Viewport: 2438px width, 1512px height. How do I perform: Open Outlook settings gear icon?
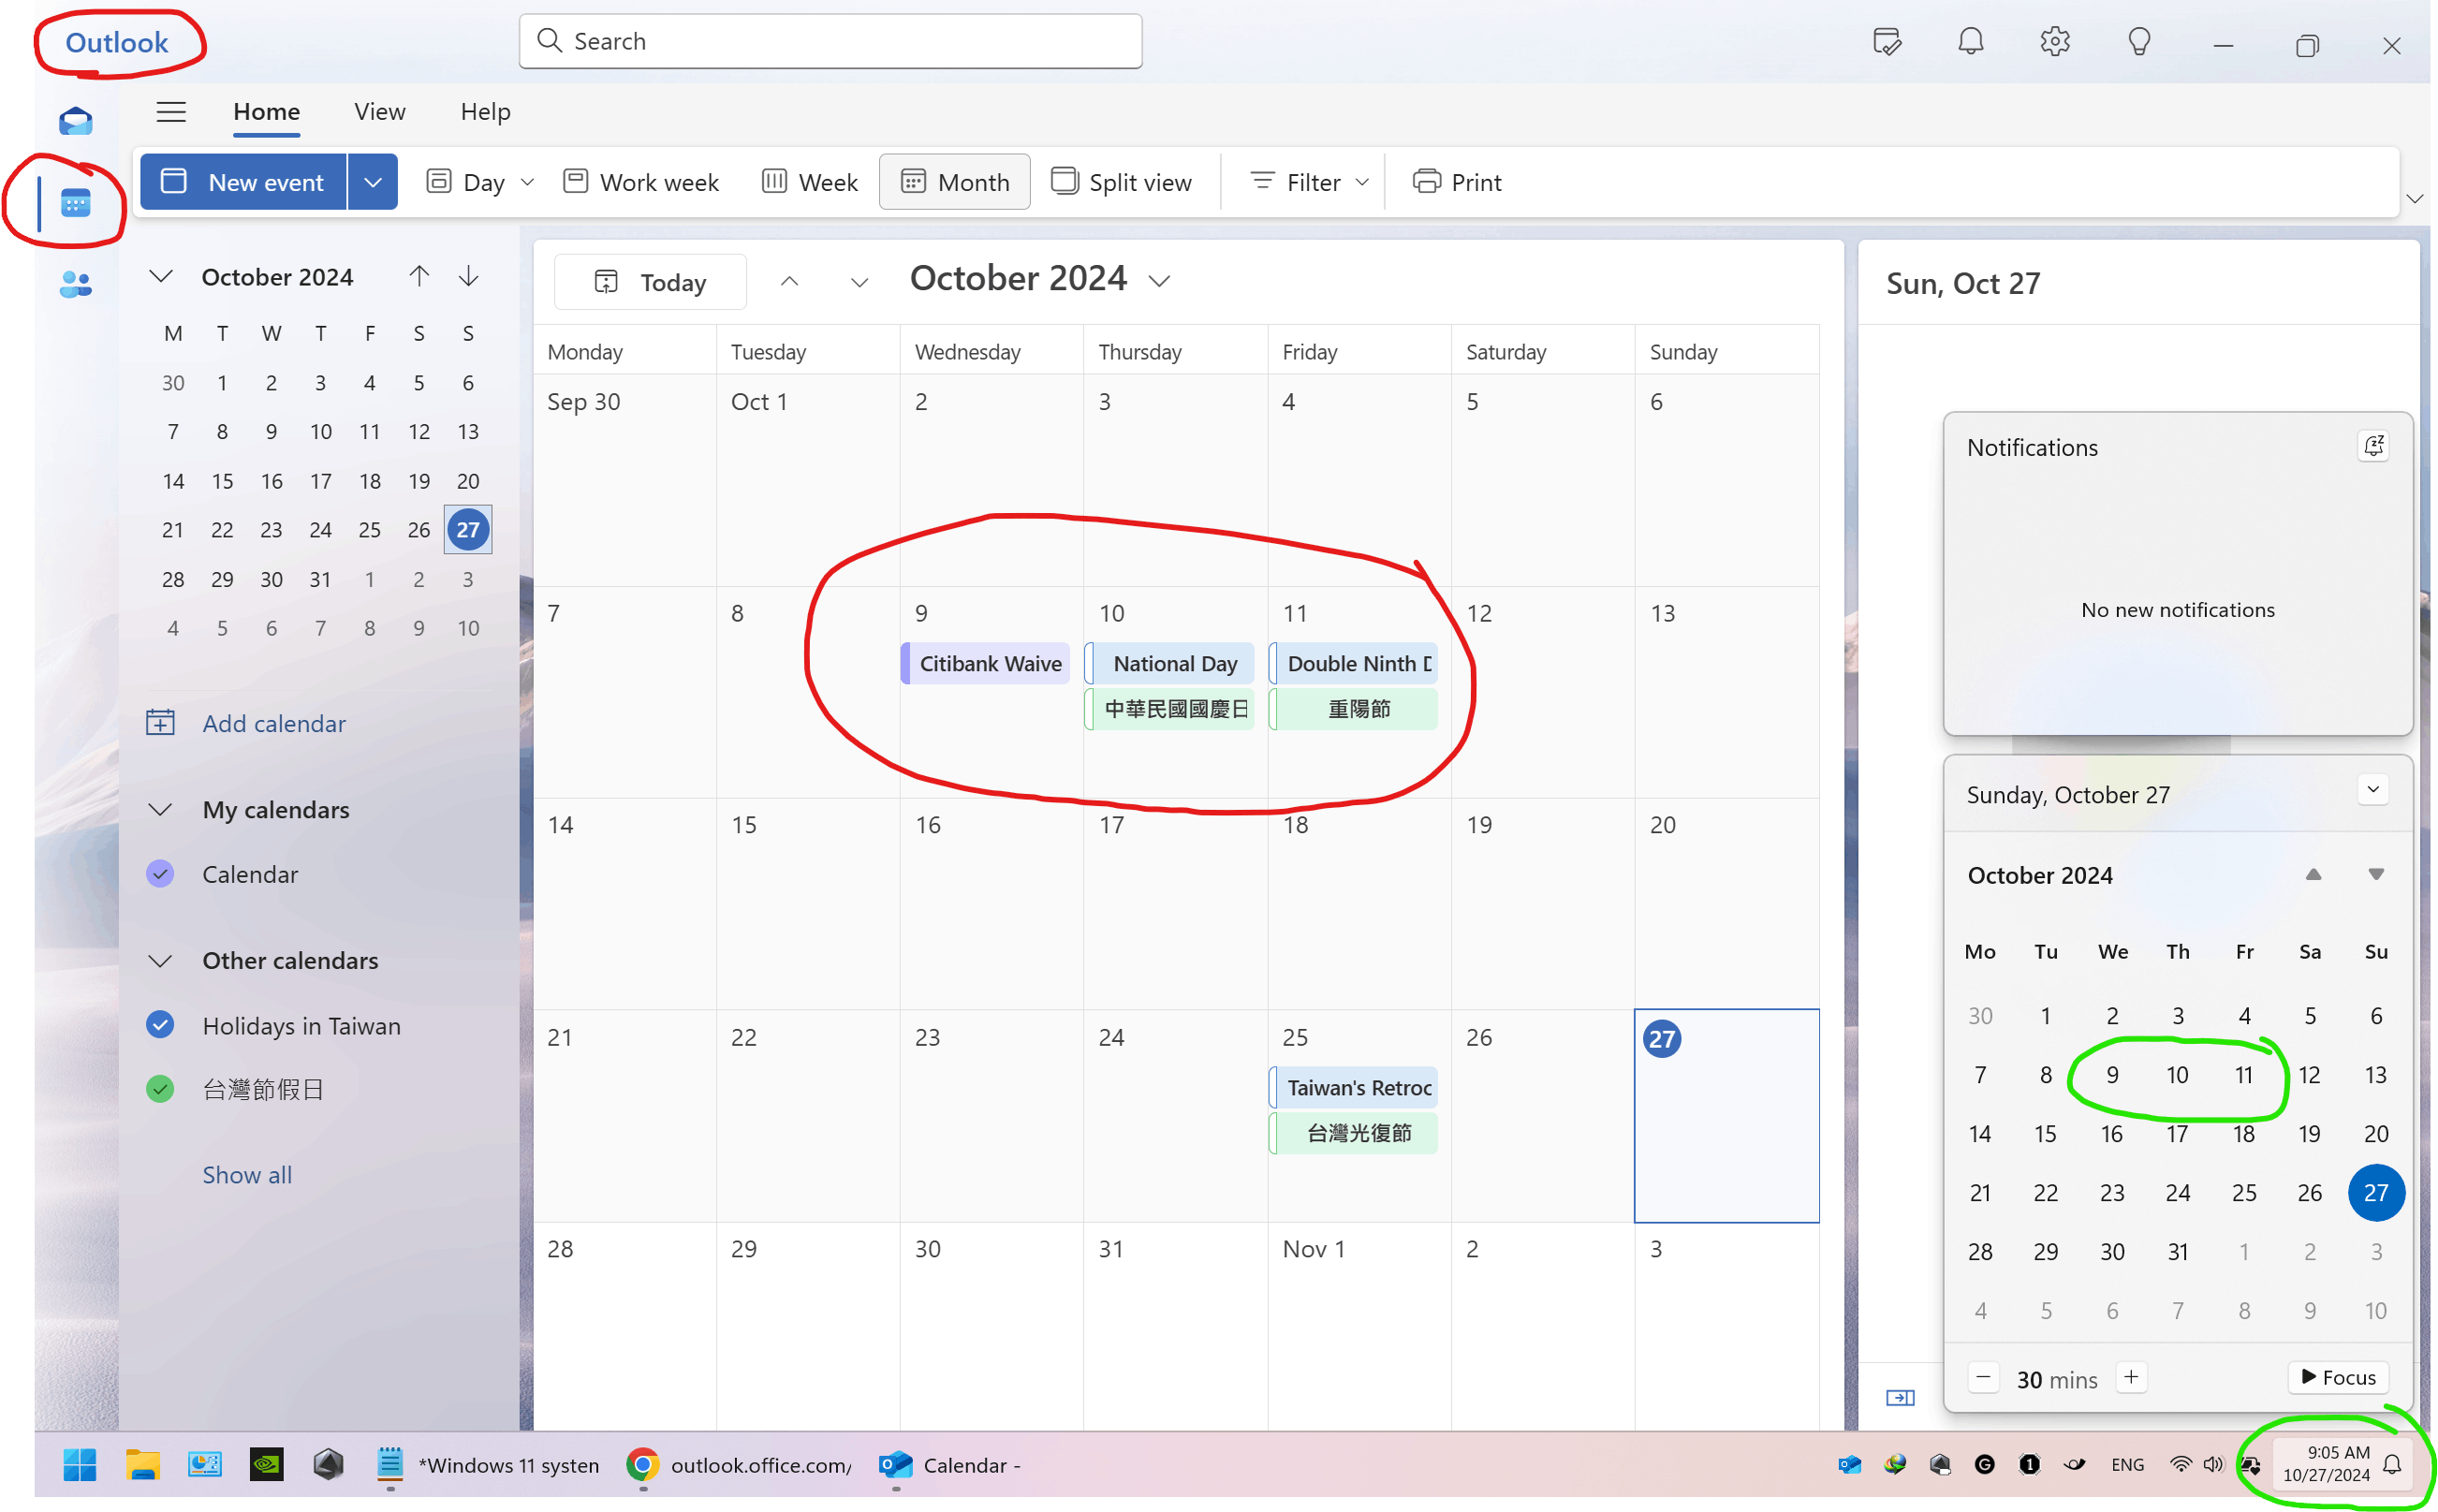(2054, 42)
